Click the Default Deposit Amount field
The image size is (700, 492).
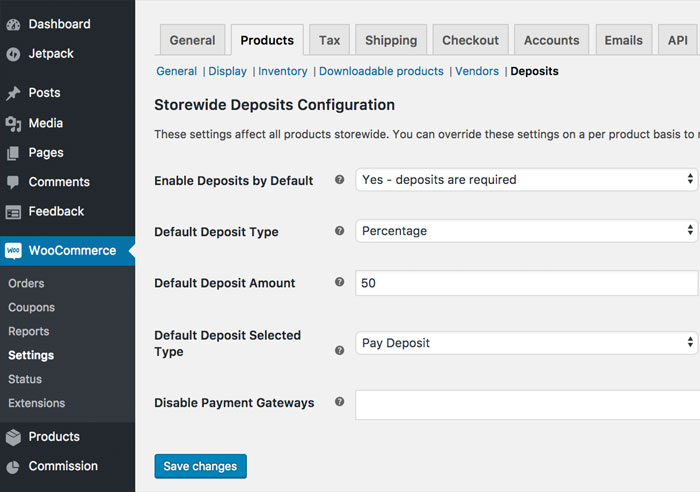point(527,283)
